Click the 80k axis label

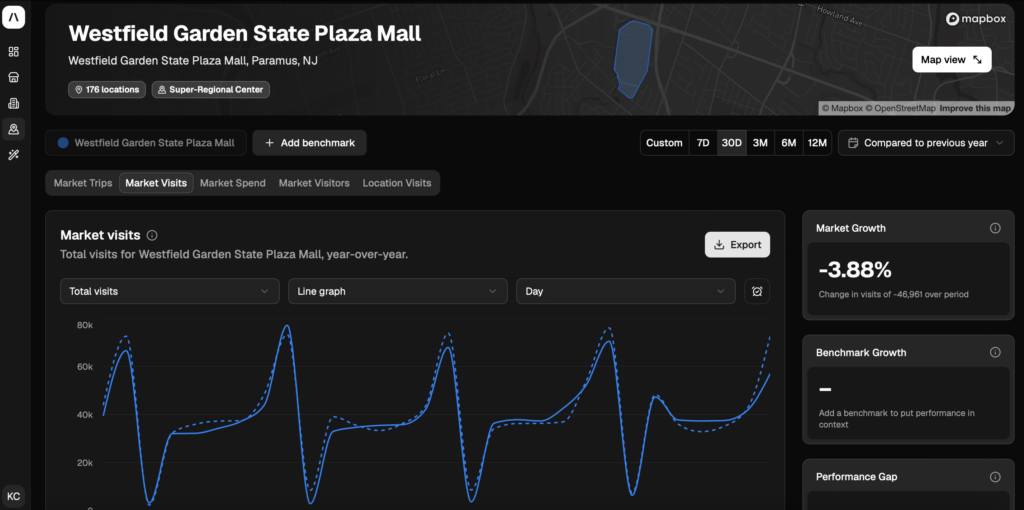(84, 325)
